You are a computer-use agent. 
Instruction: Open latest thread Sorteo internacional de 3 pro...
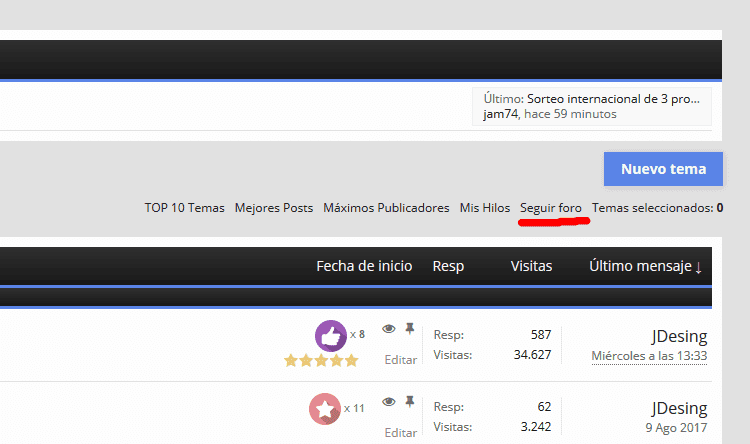pyautogui.click(x=613, y=99)
